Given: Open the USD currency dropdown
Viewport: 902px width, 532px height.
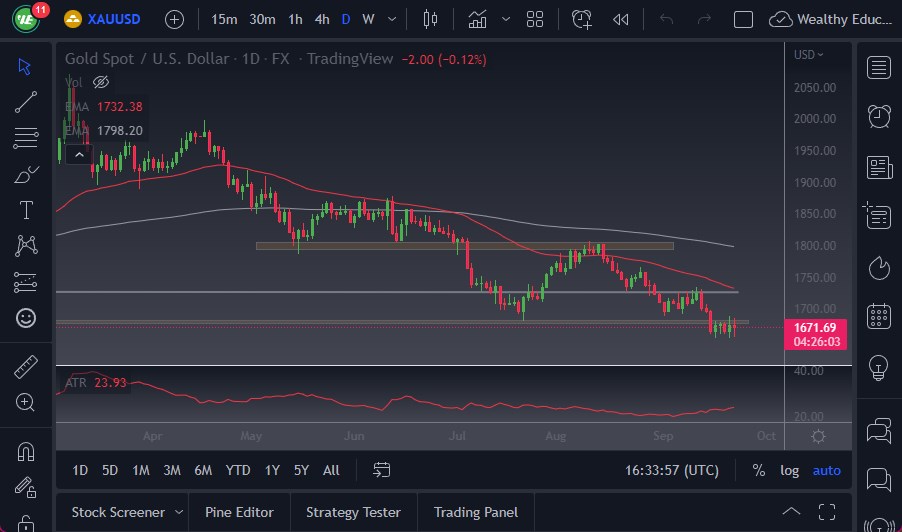Looking at the screenshot, I should pos(807,55).
